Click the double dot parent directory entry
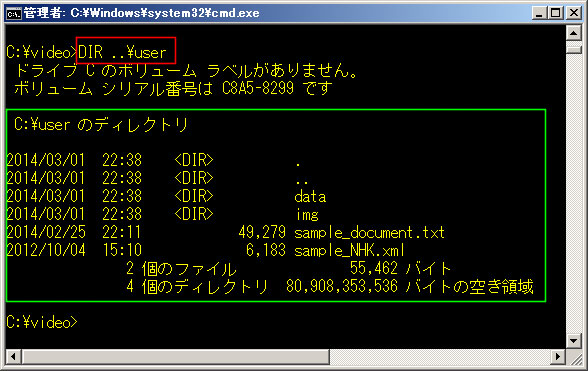The height and width of the screenshot is (371, 588). click(x=302, y=182)
